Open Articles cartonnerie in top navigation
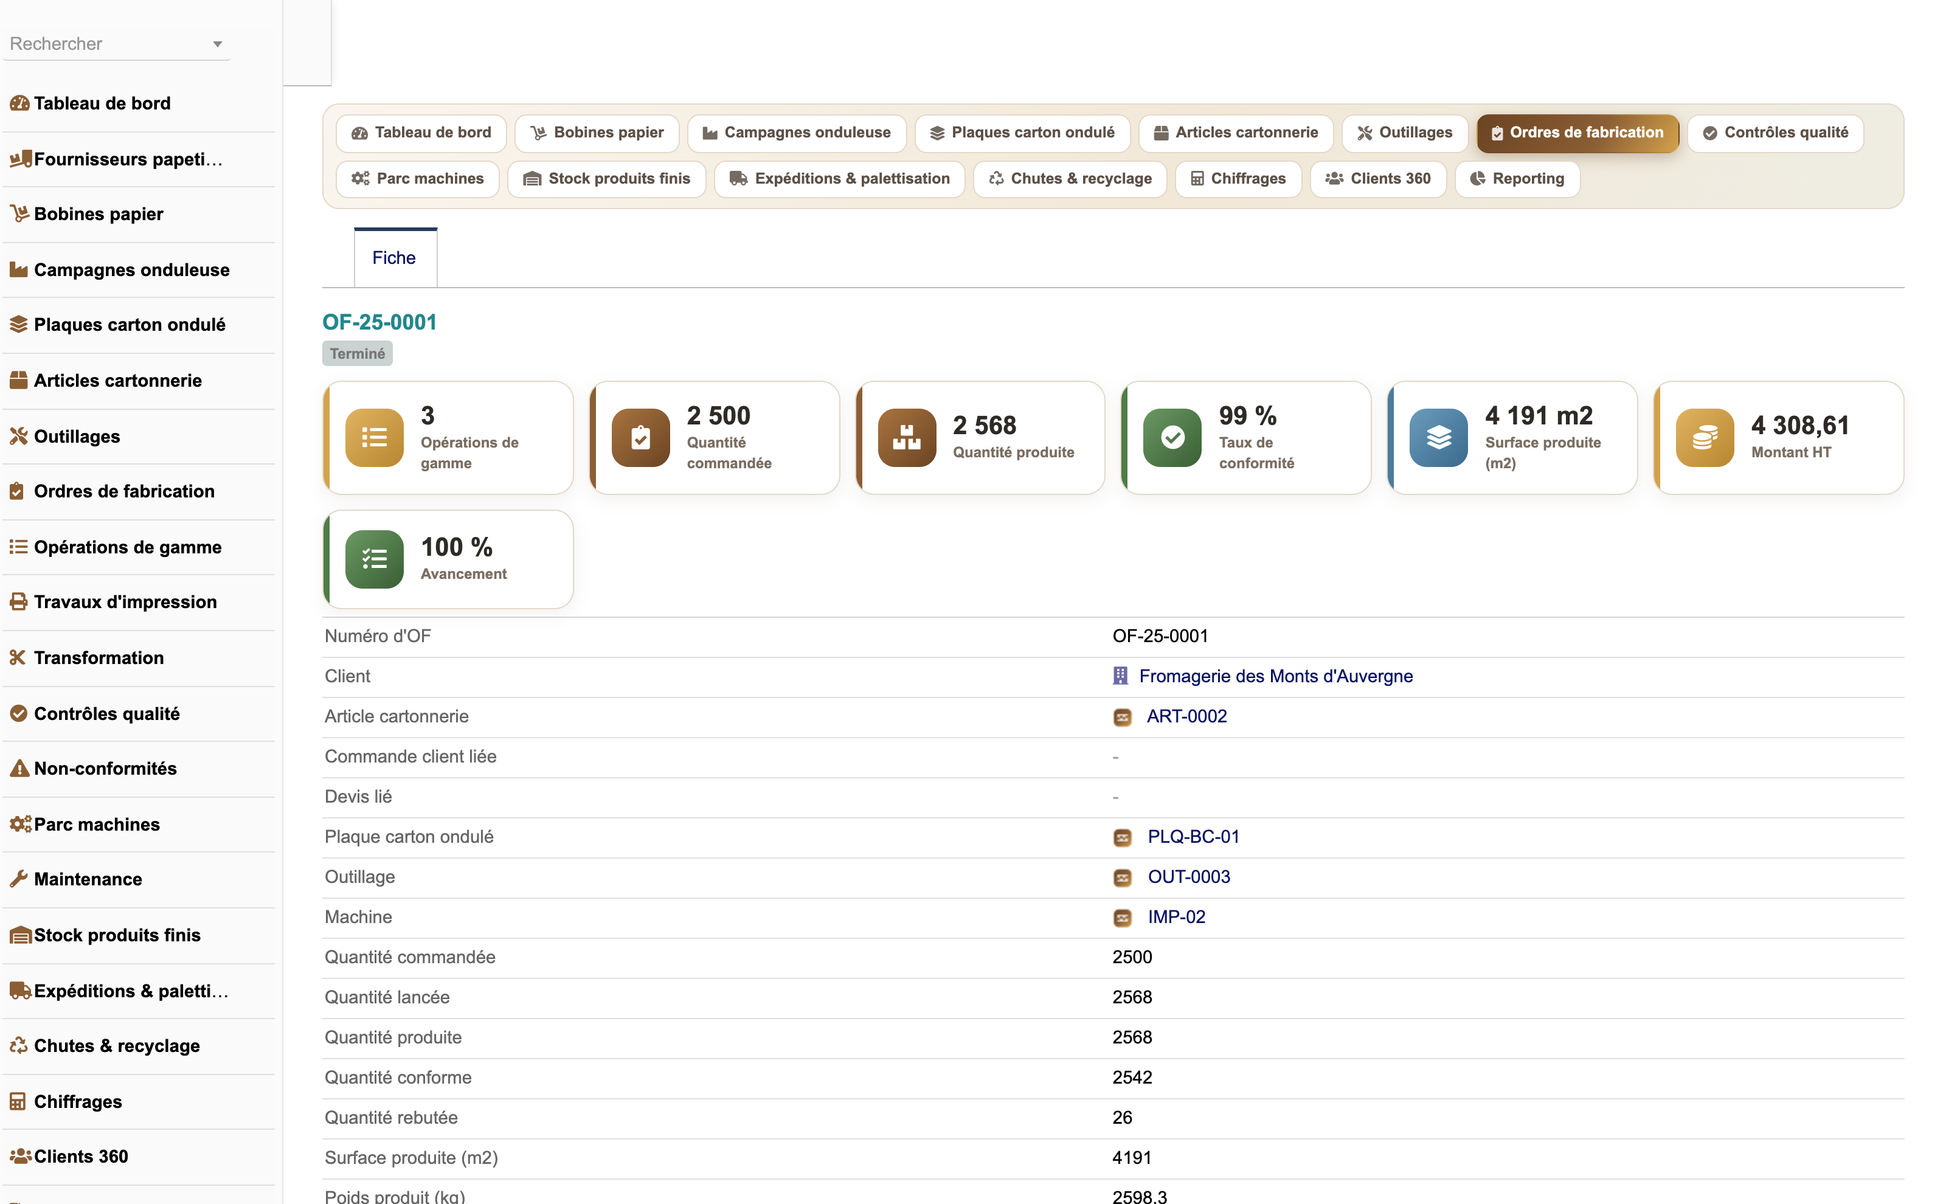This screenshot has height=1204, width=1946. (x=1236, y=133)
